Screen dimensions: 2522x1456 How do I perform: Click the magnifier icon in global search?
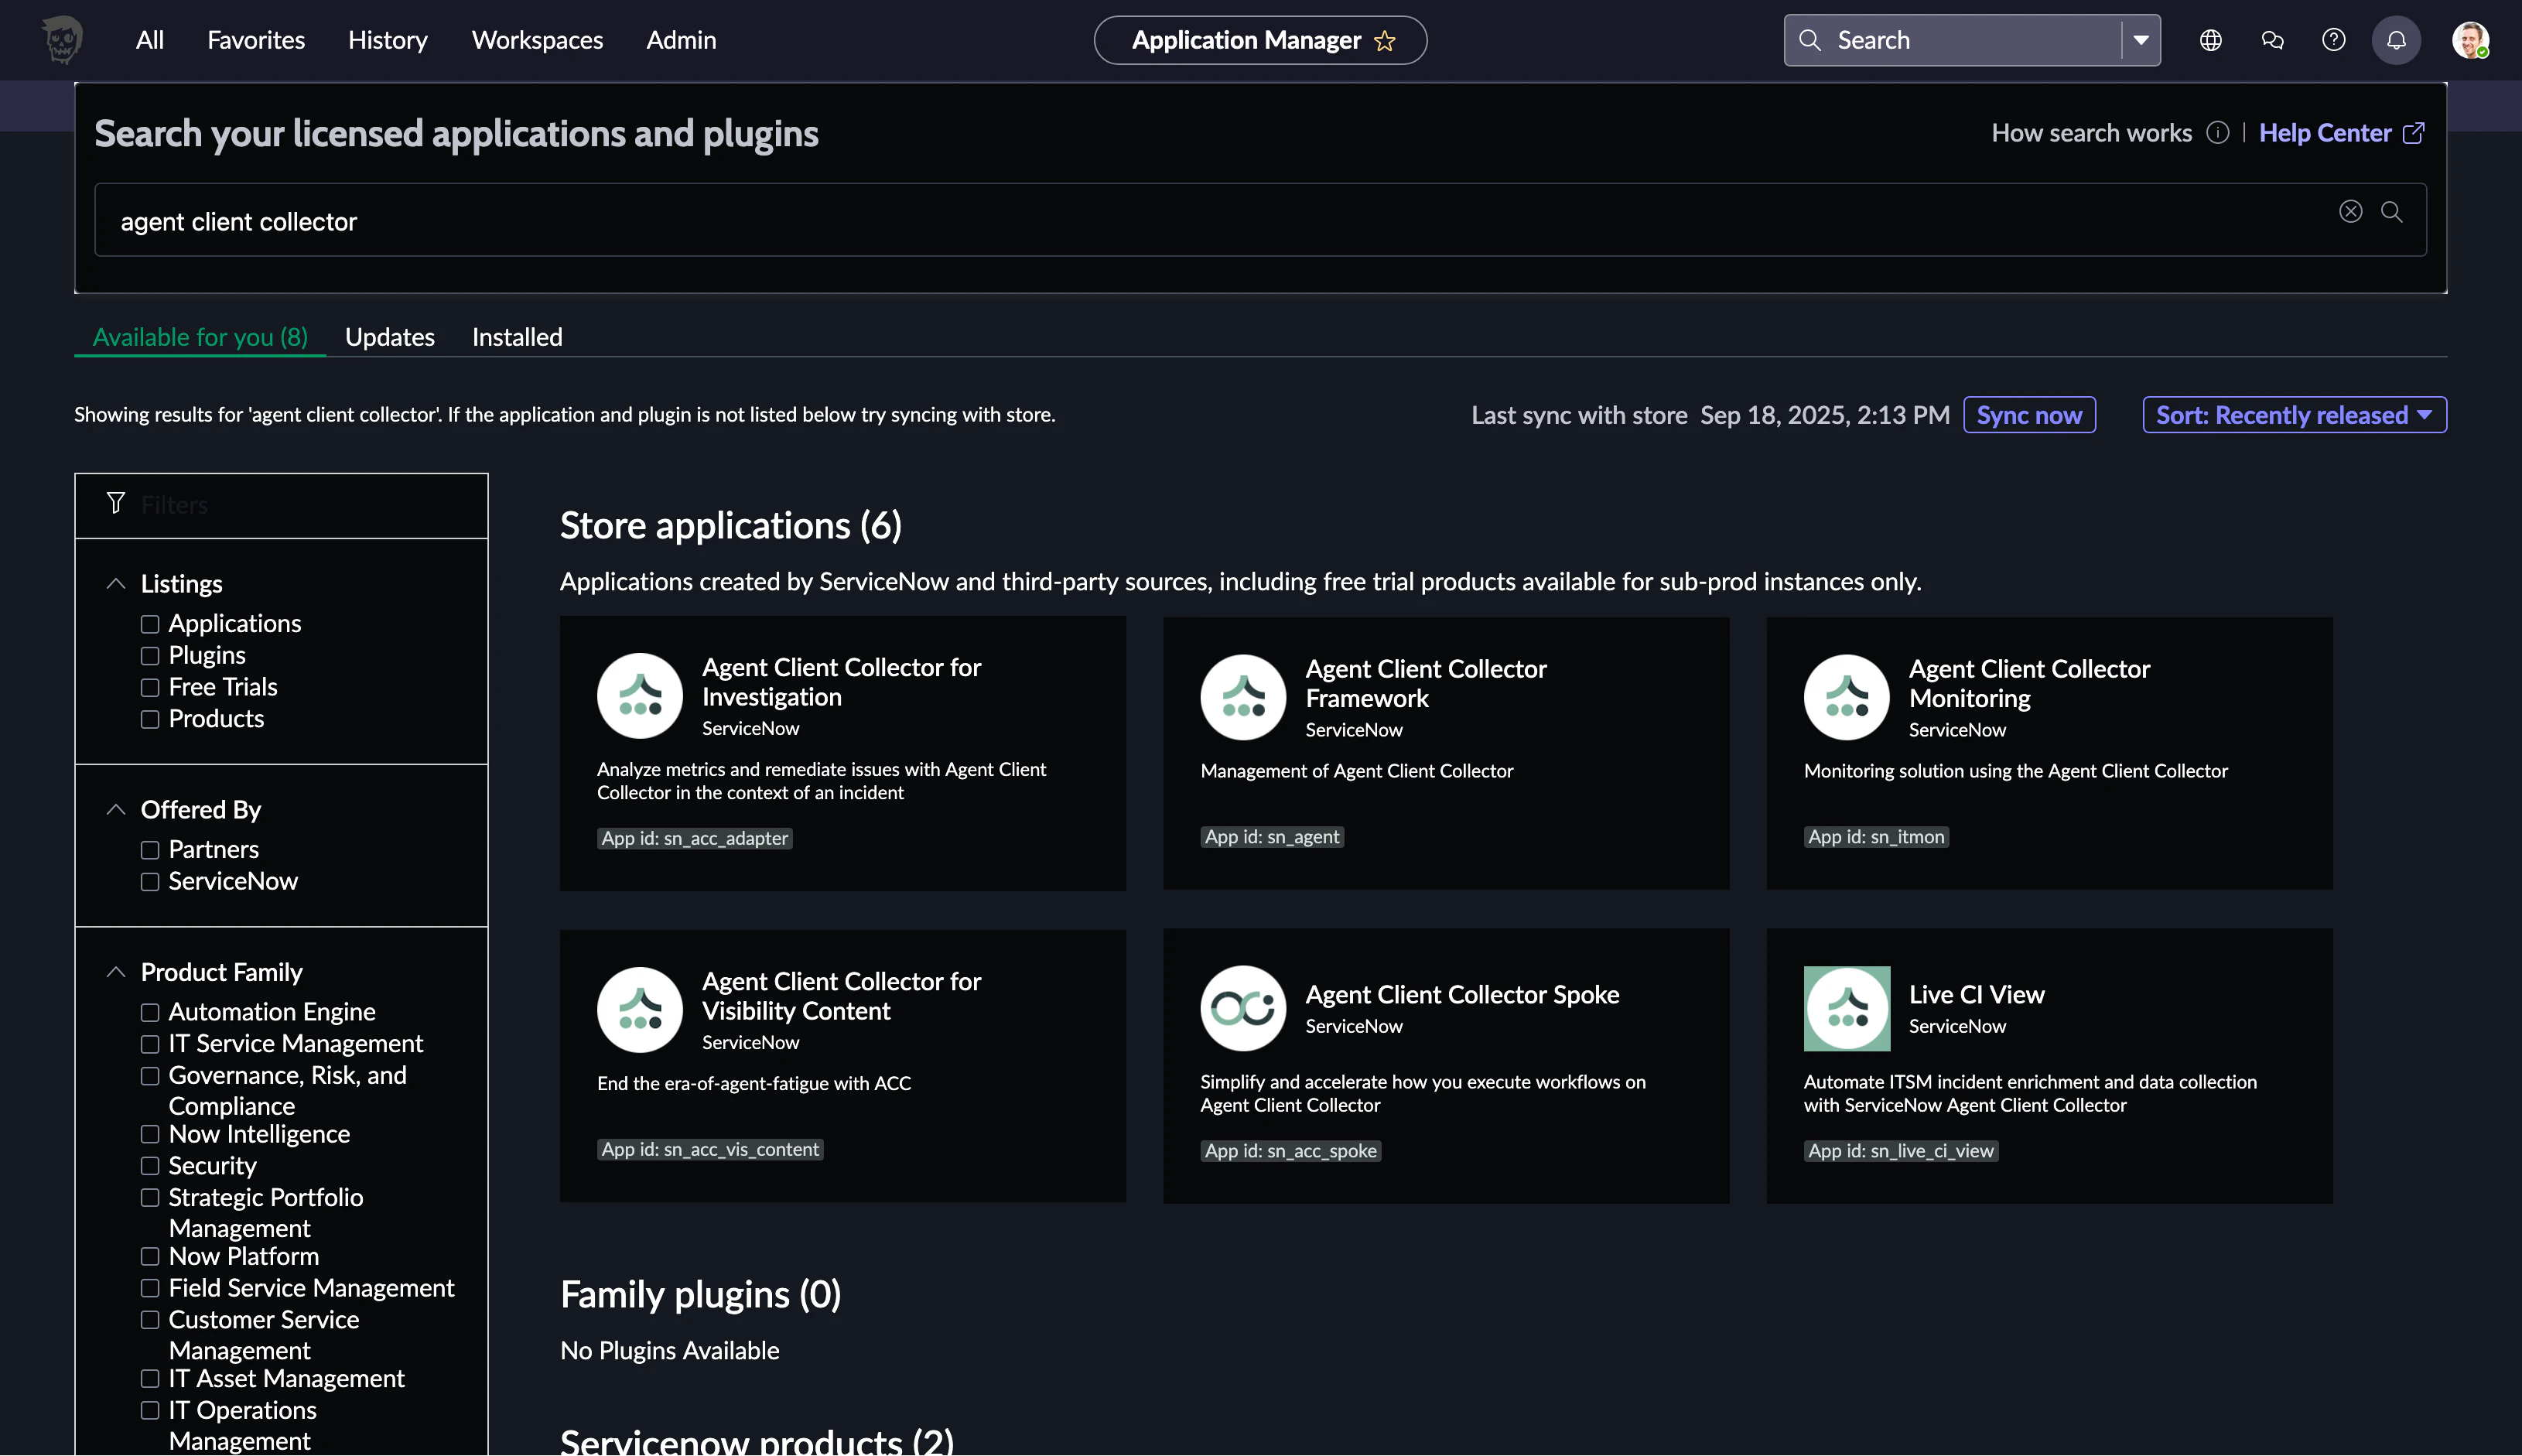coord(1810,40)
